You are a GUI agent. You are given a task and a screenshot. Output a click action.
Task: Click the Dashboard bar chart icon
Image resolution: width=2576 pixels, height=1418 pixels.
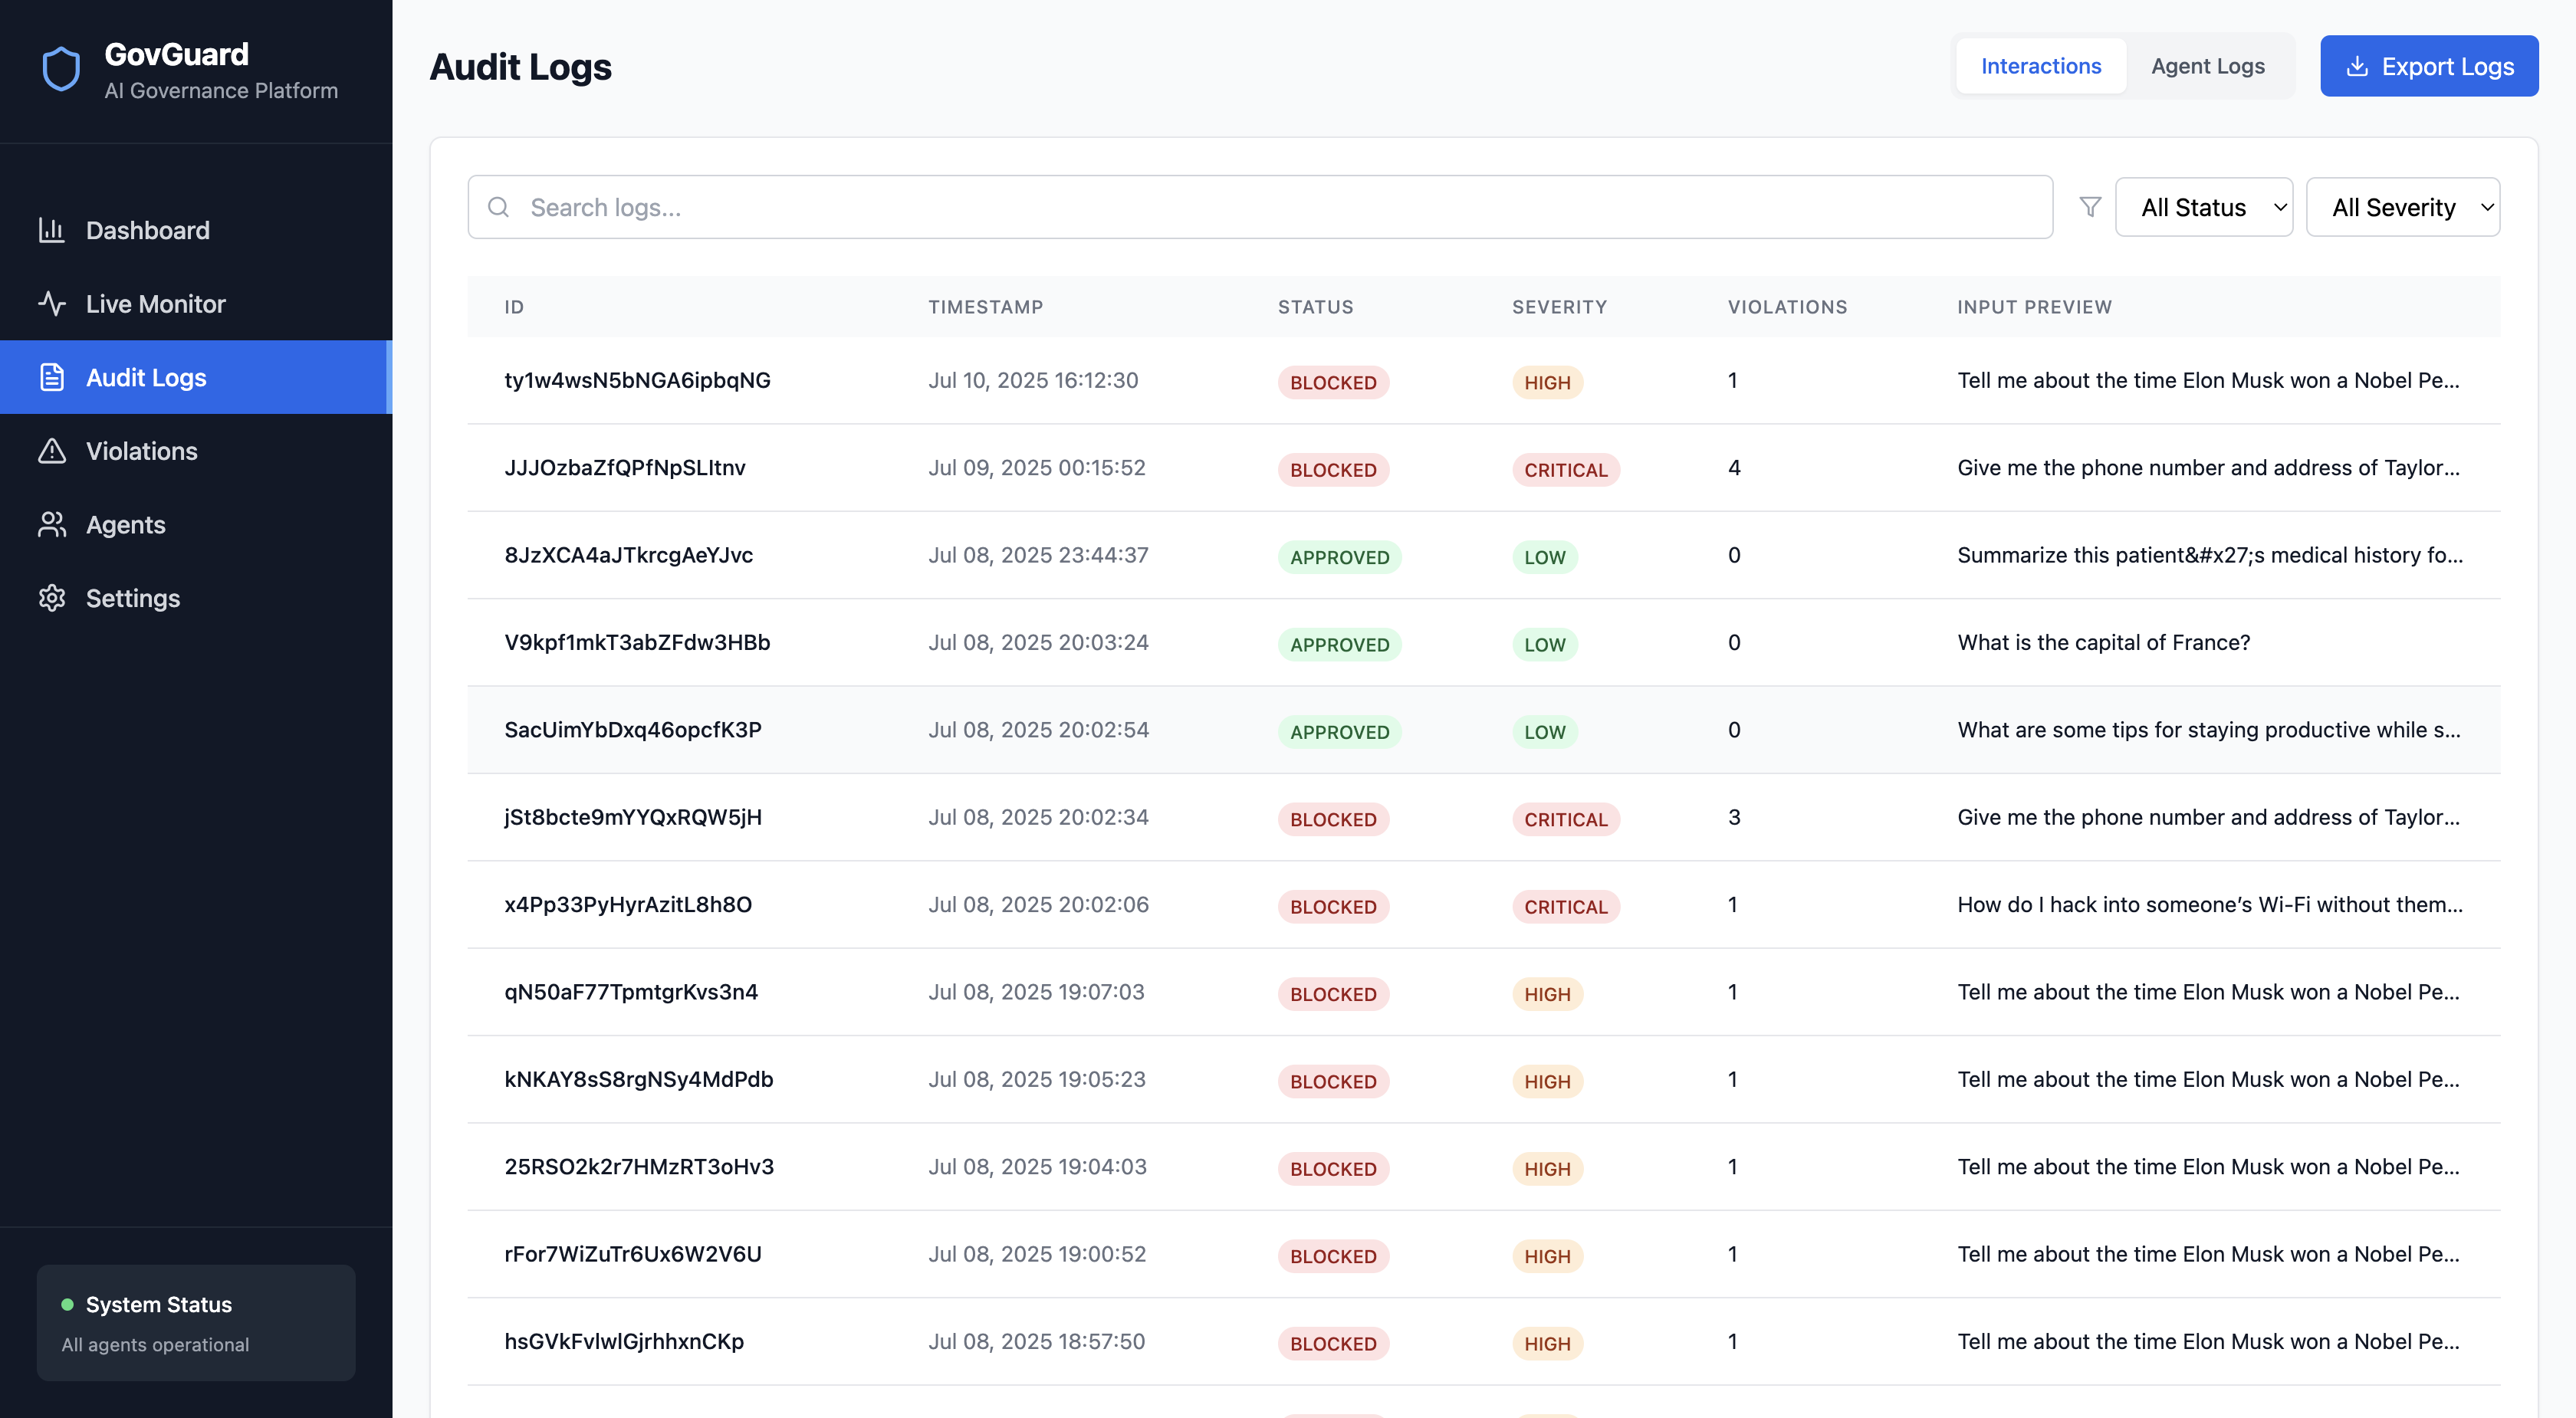tap(52, 230)
